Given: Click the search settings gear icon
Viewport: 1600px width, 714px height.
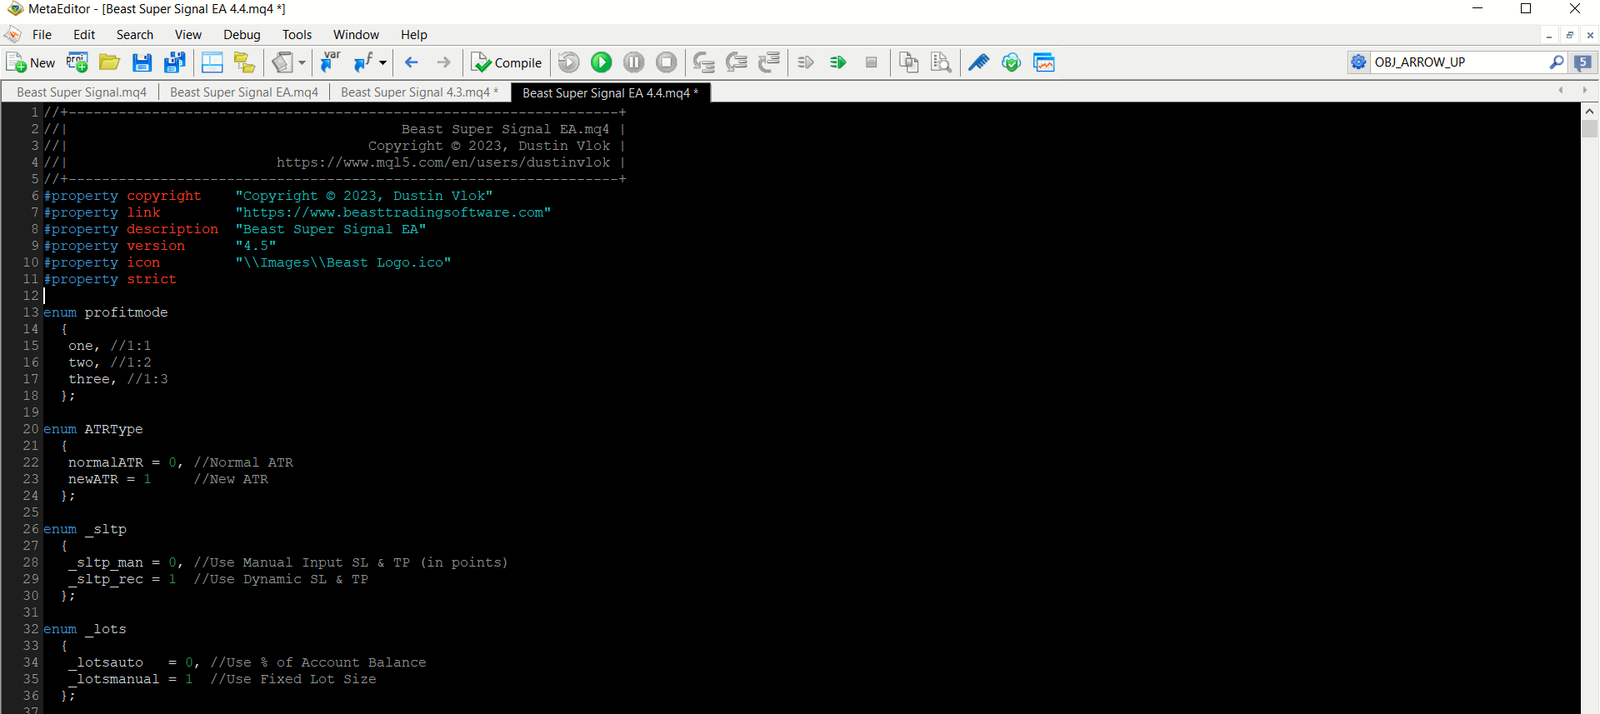Looking at the screenshot, I should pyautogui.click(x=1358, y=62).
